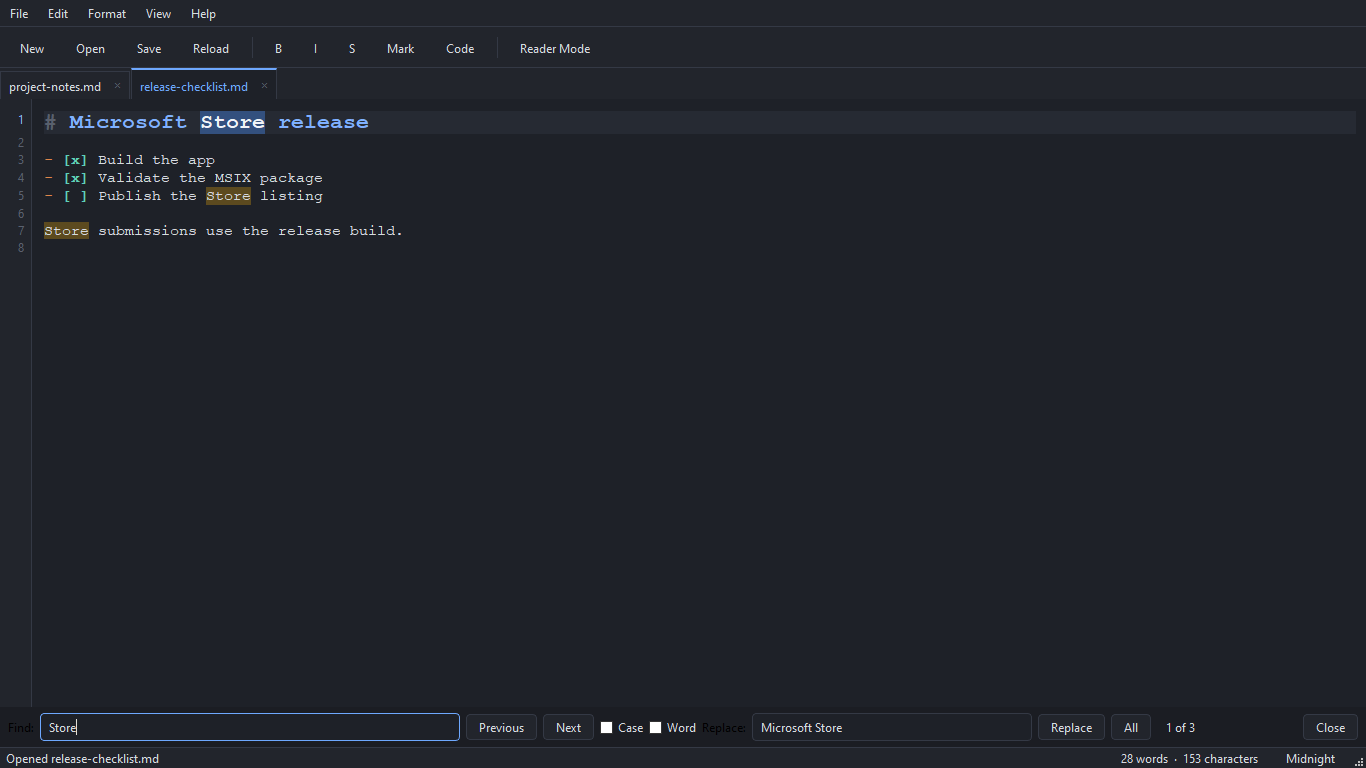Click the Open toolbar button
Screen dimensions: 1366x768
[x=90, y=49]
